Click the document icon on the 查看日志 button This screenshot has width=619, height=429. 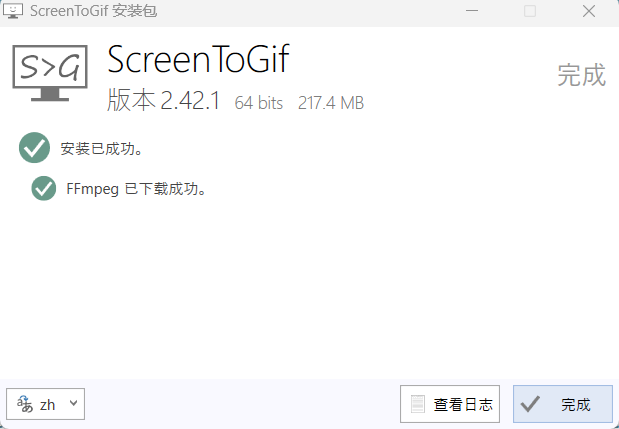point(419,404)
